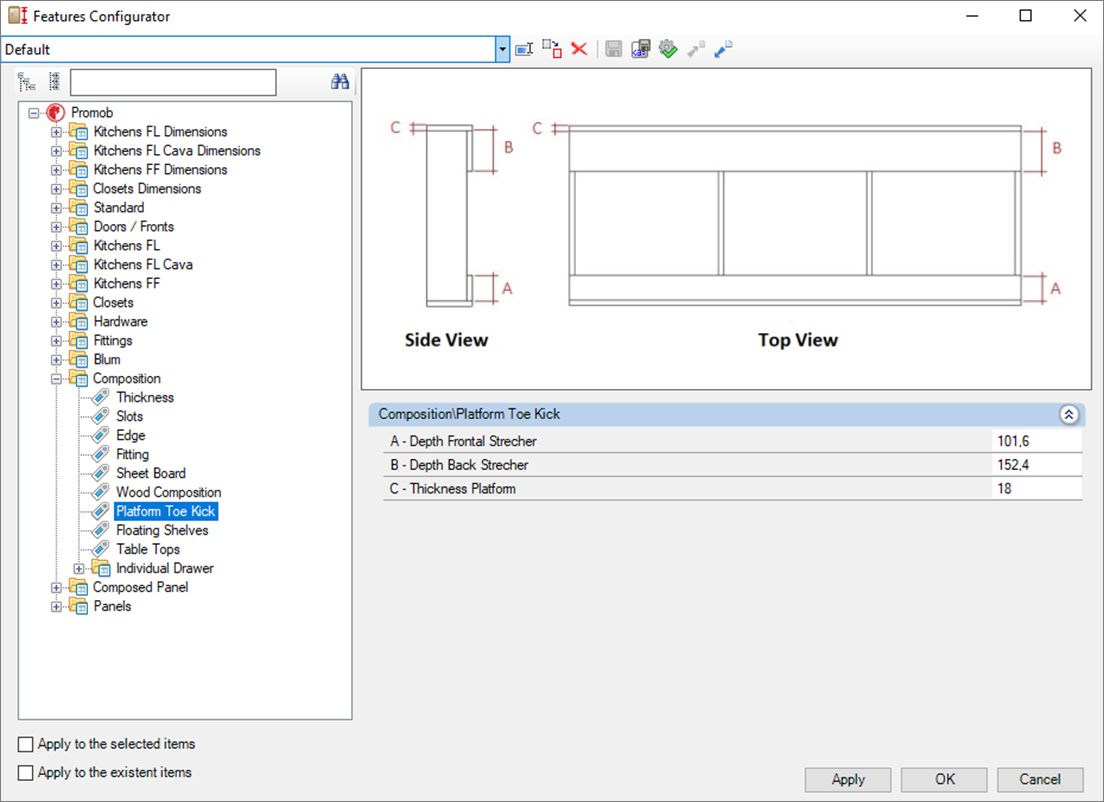Click the OK button
The width and height of the screenshot is (1104, 802).
tap(944, 779)
